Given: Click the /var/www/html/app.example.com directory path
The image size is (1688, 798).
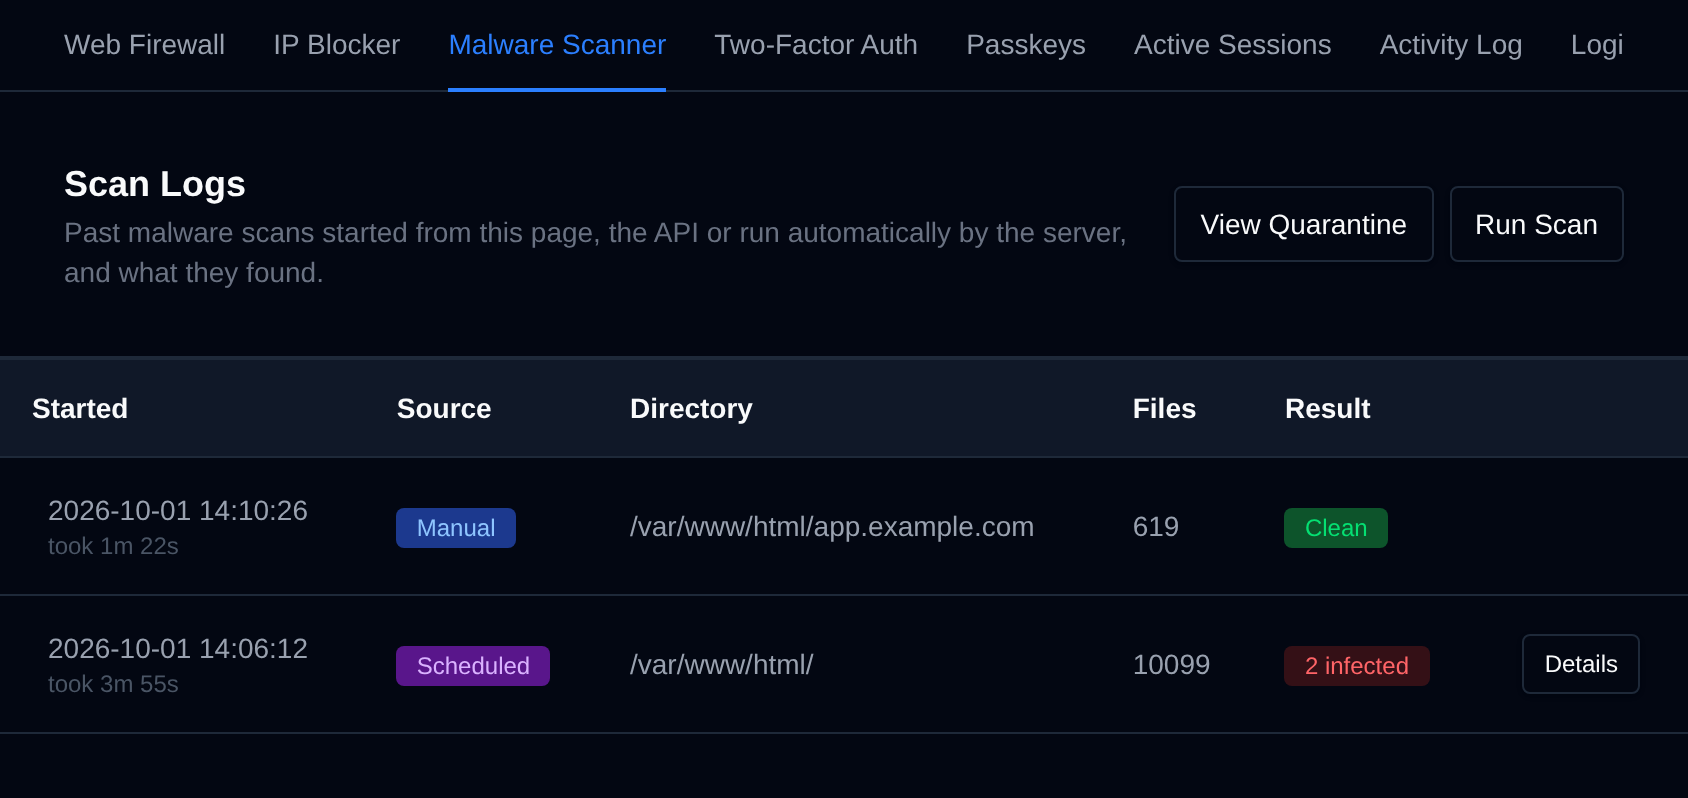Looking at the screenshot, I should 832,527.
